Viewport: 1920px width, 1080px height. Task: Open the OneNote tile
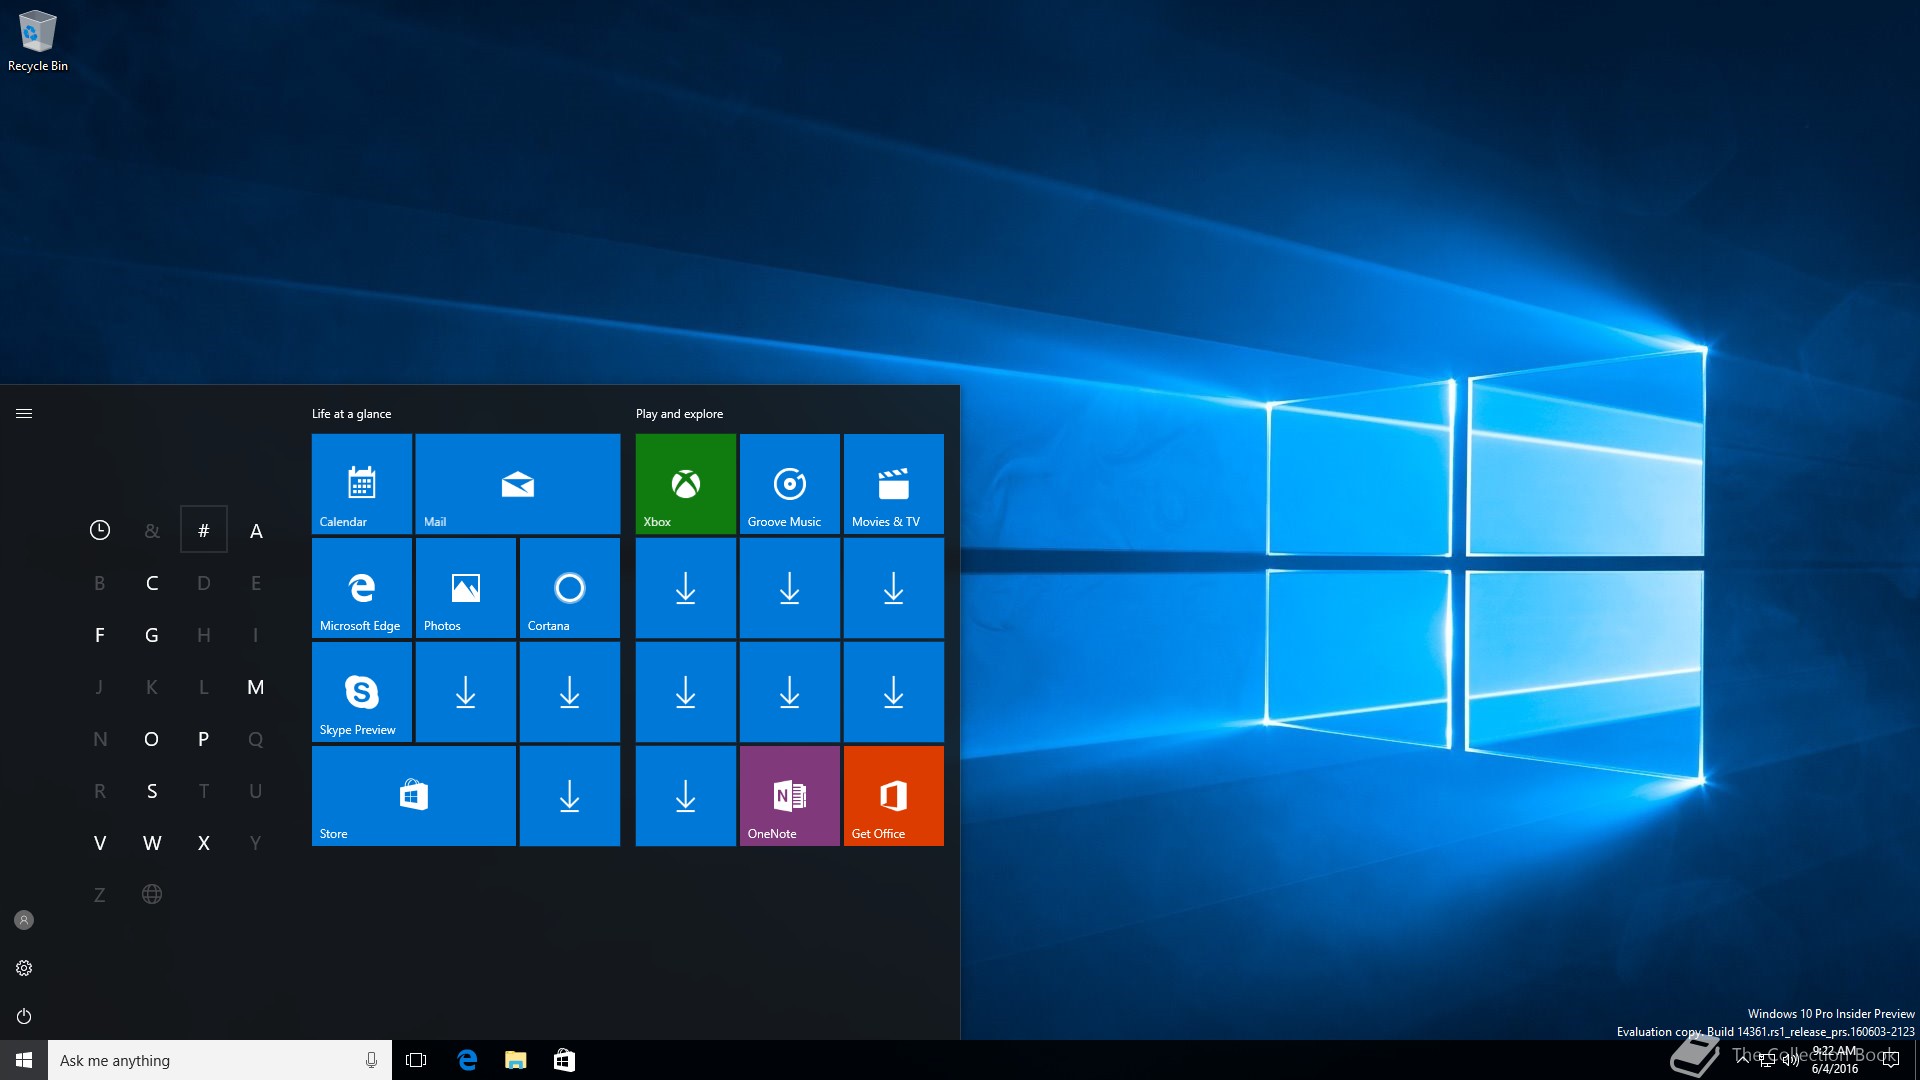(790, 796)
